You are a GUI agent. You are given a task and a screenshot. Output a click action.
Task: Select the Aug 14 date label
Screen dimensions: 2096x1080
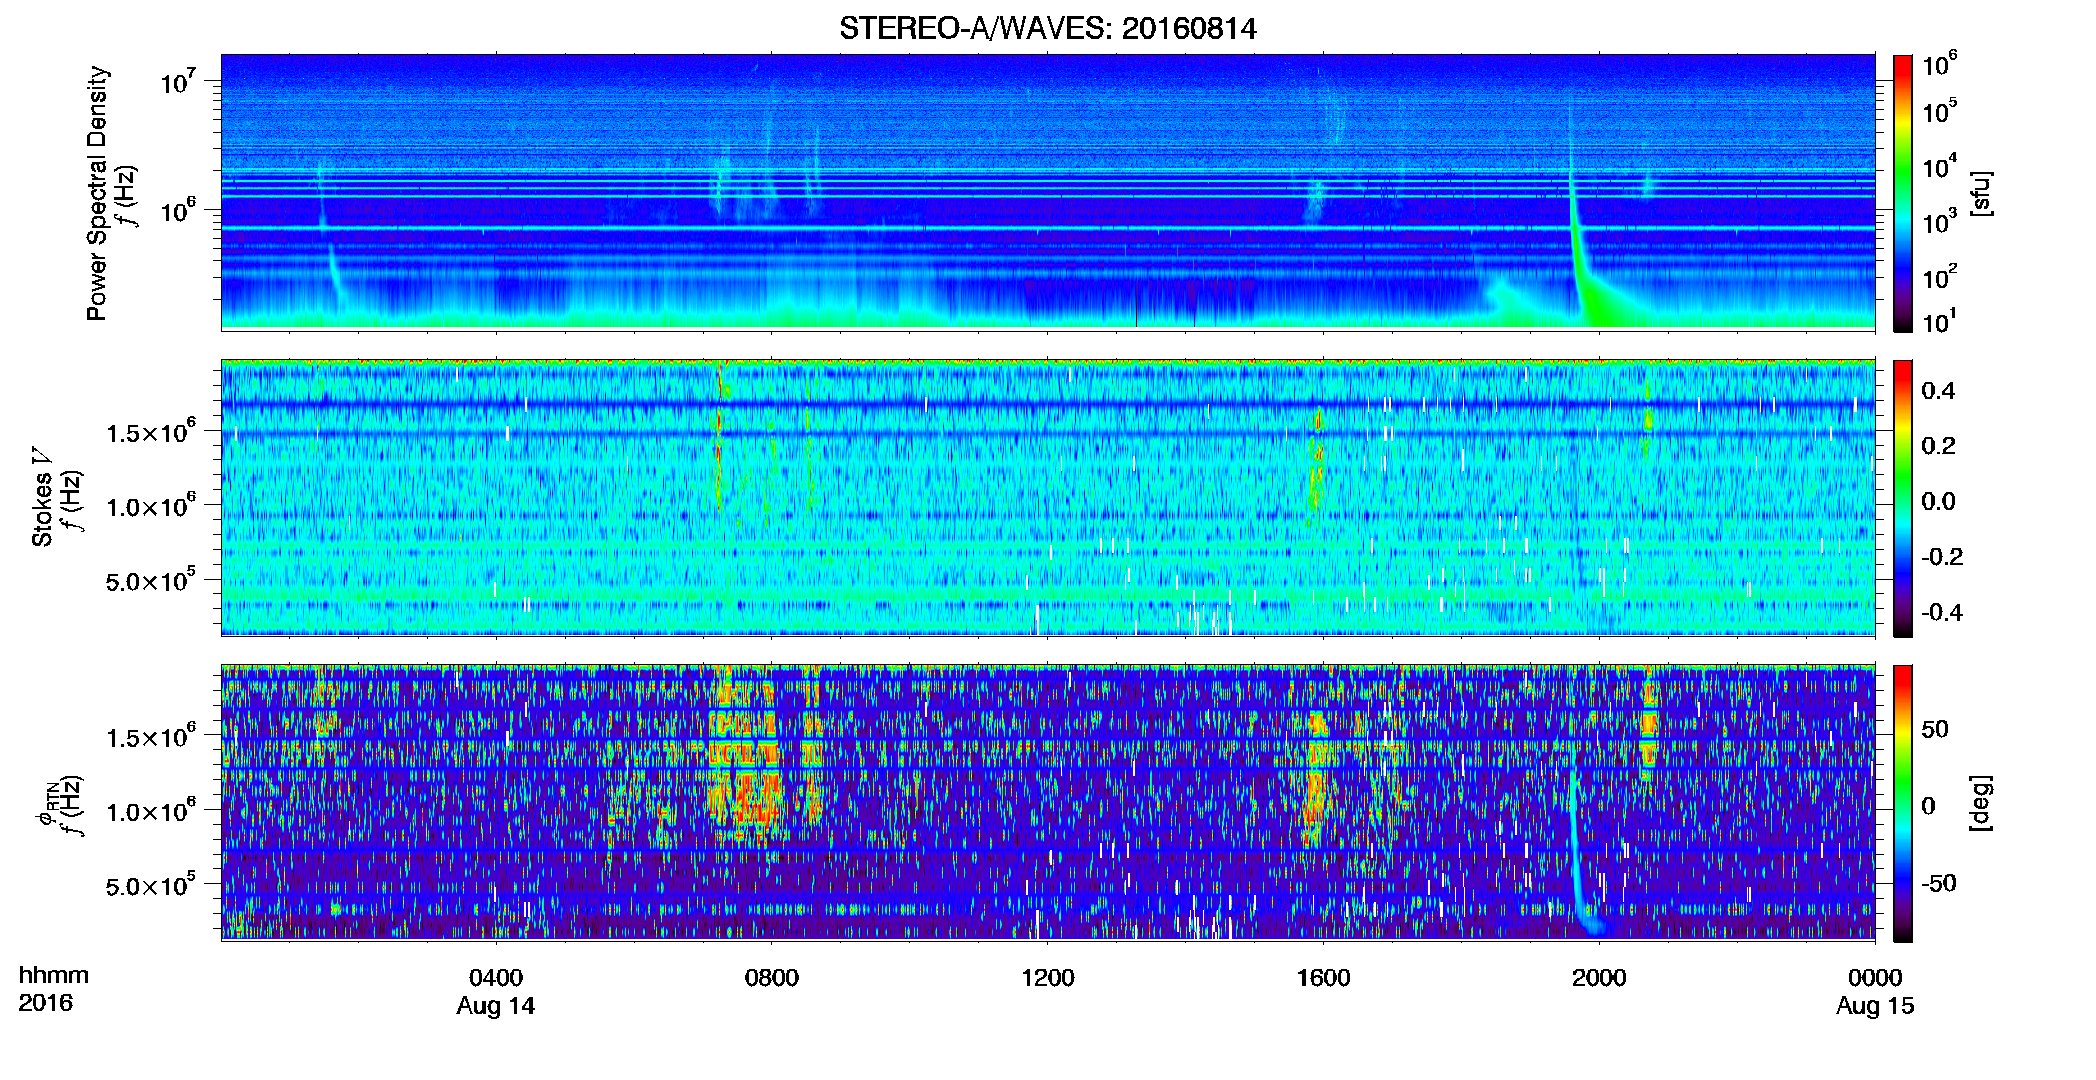[496, 1006]
